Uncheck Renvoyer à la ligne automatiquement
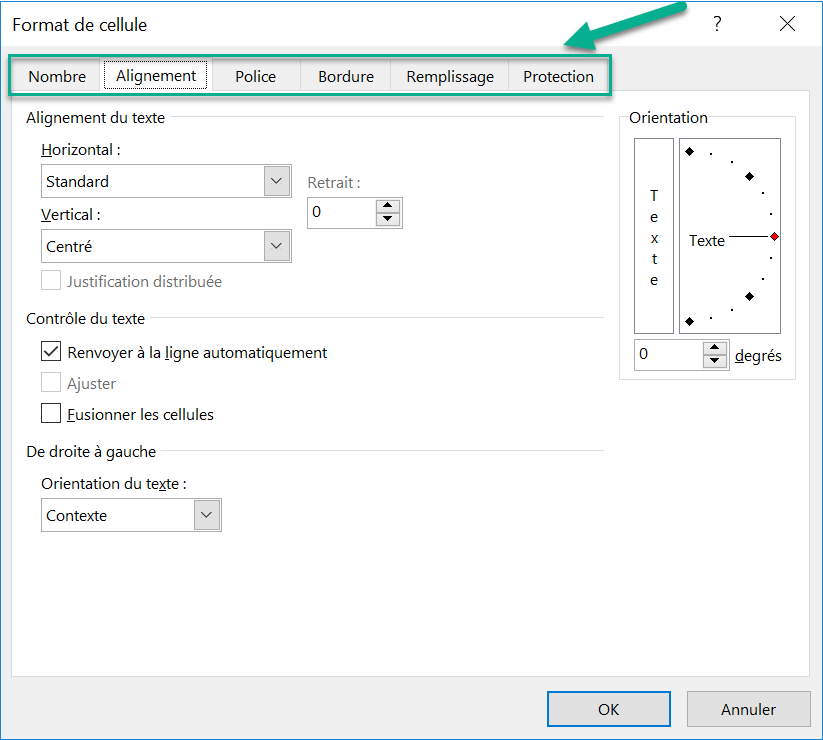 pos(51,352)
